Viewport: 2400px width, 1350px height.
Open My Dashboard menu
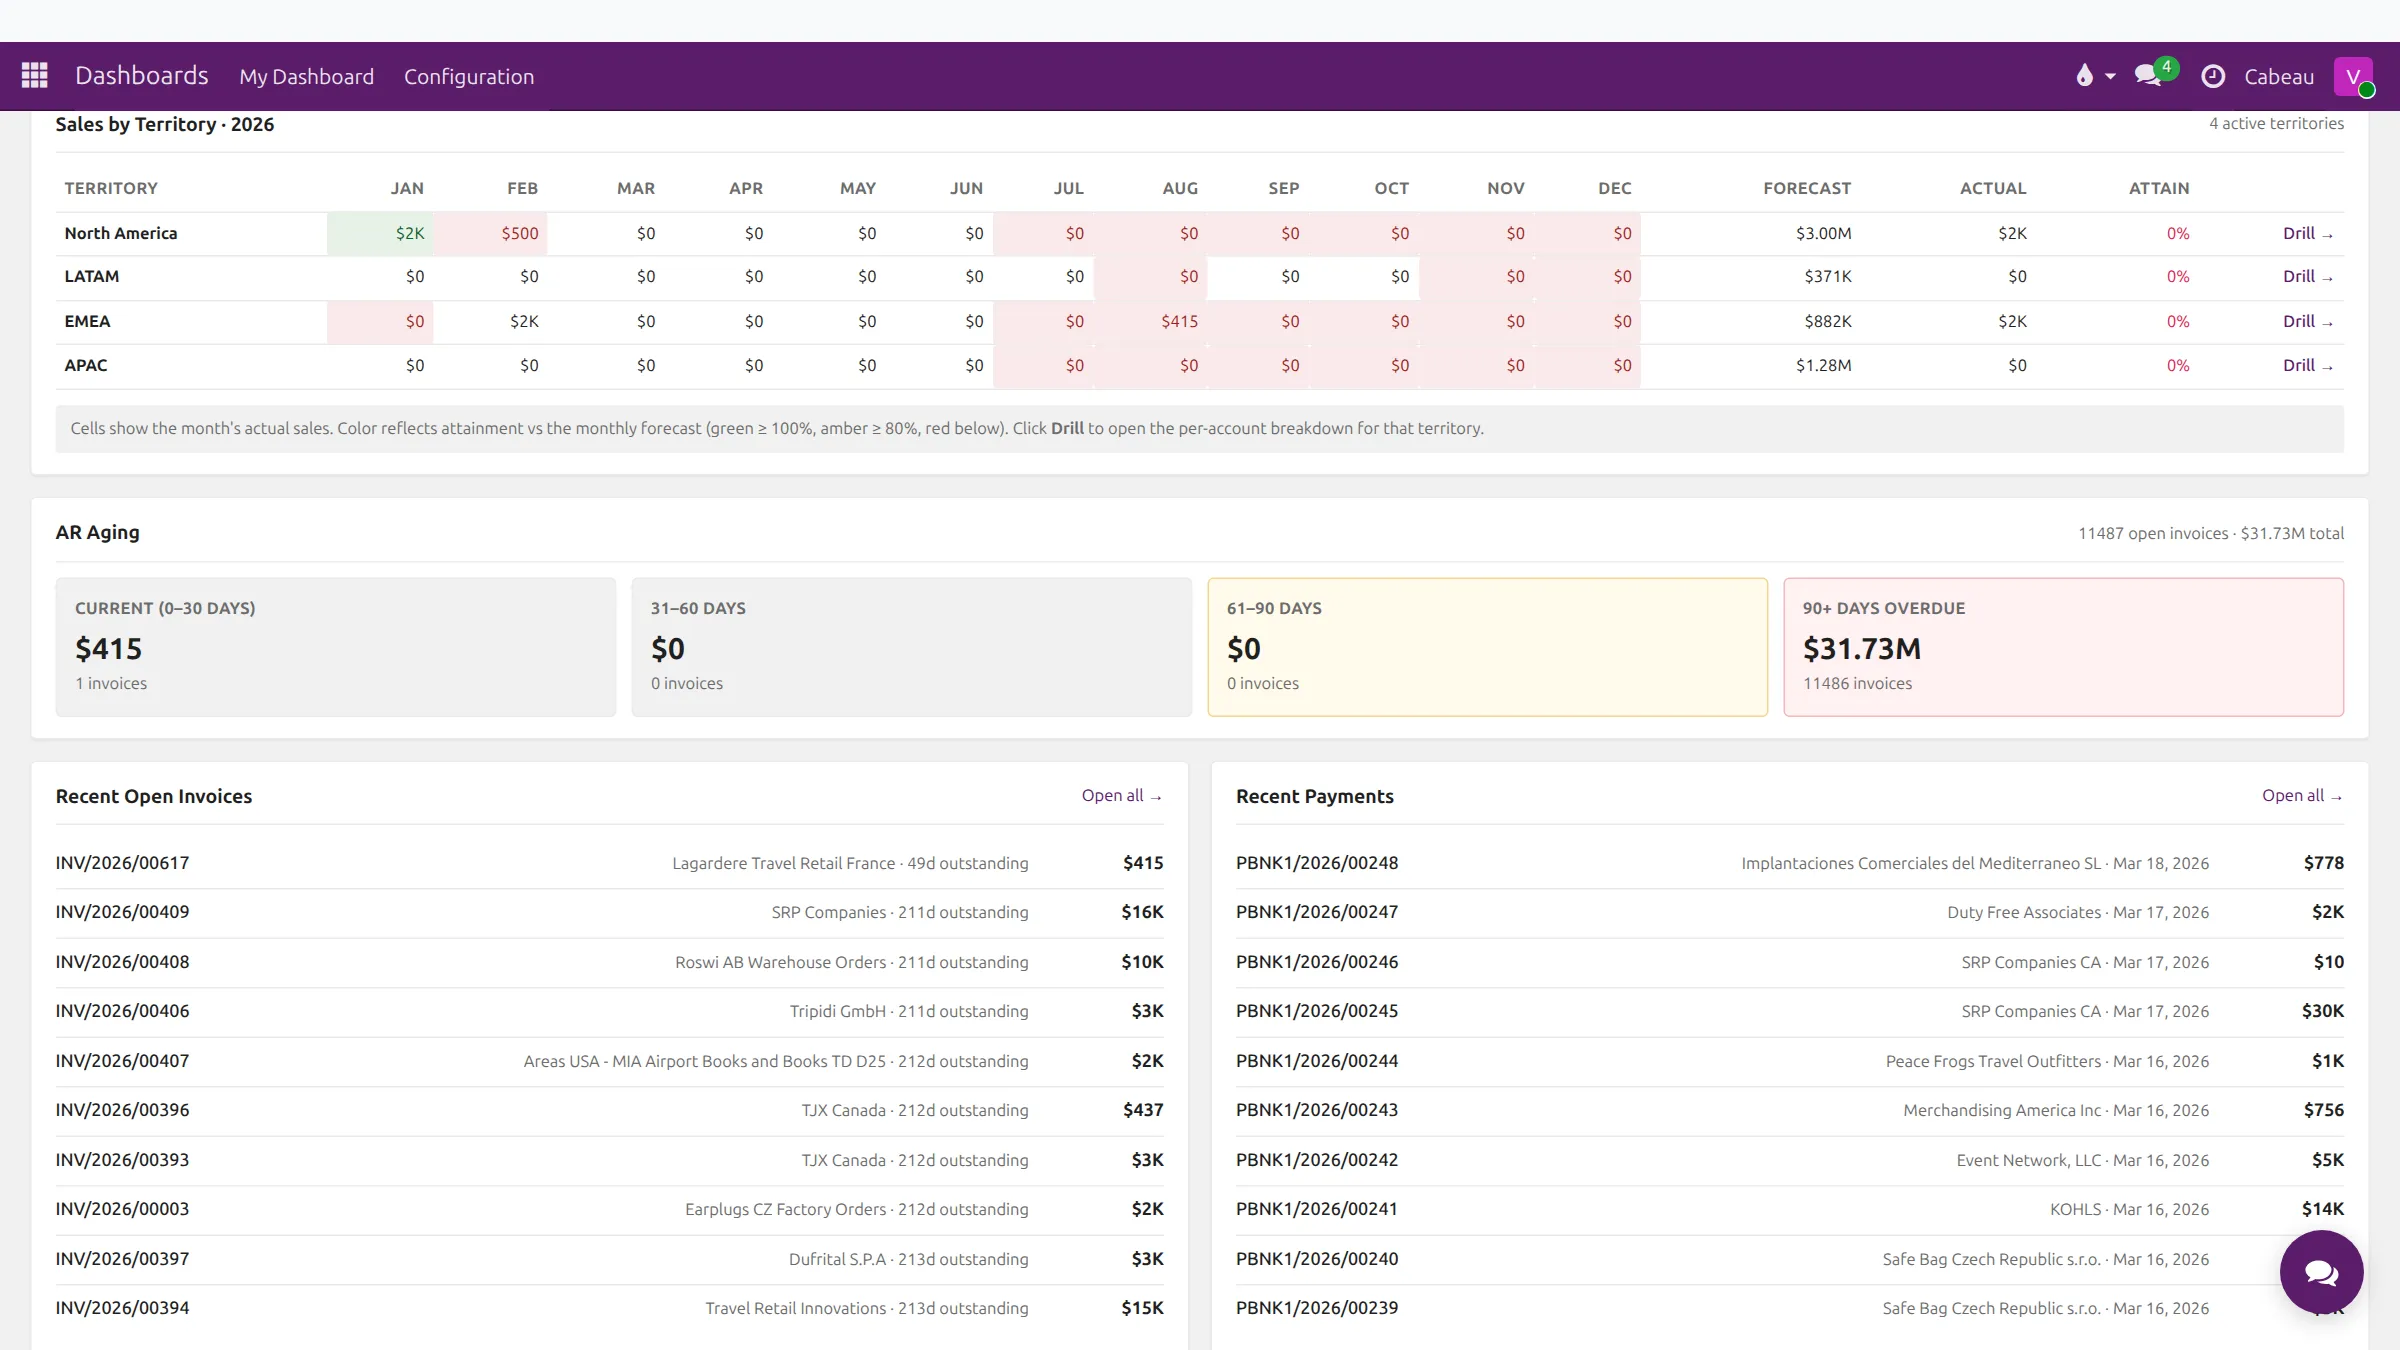(306, 76)
